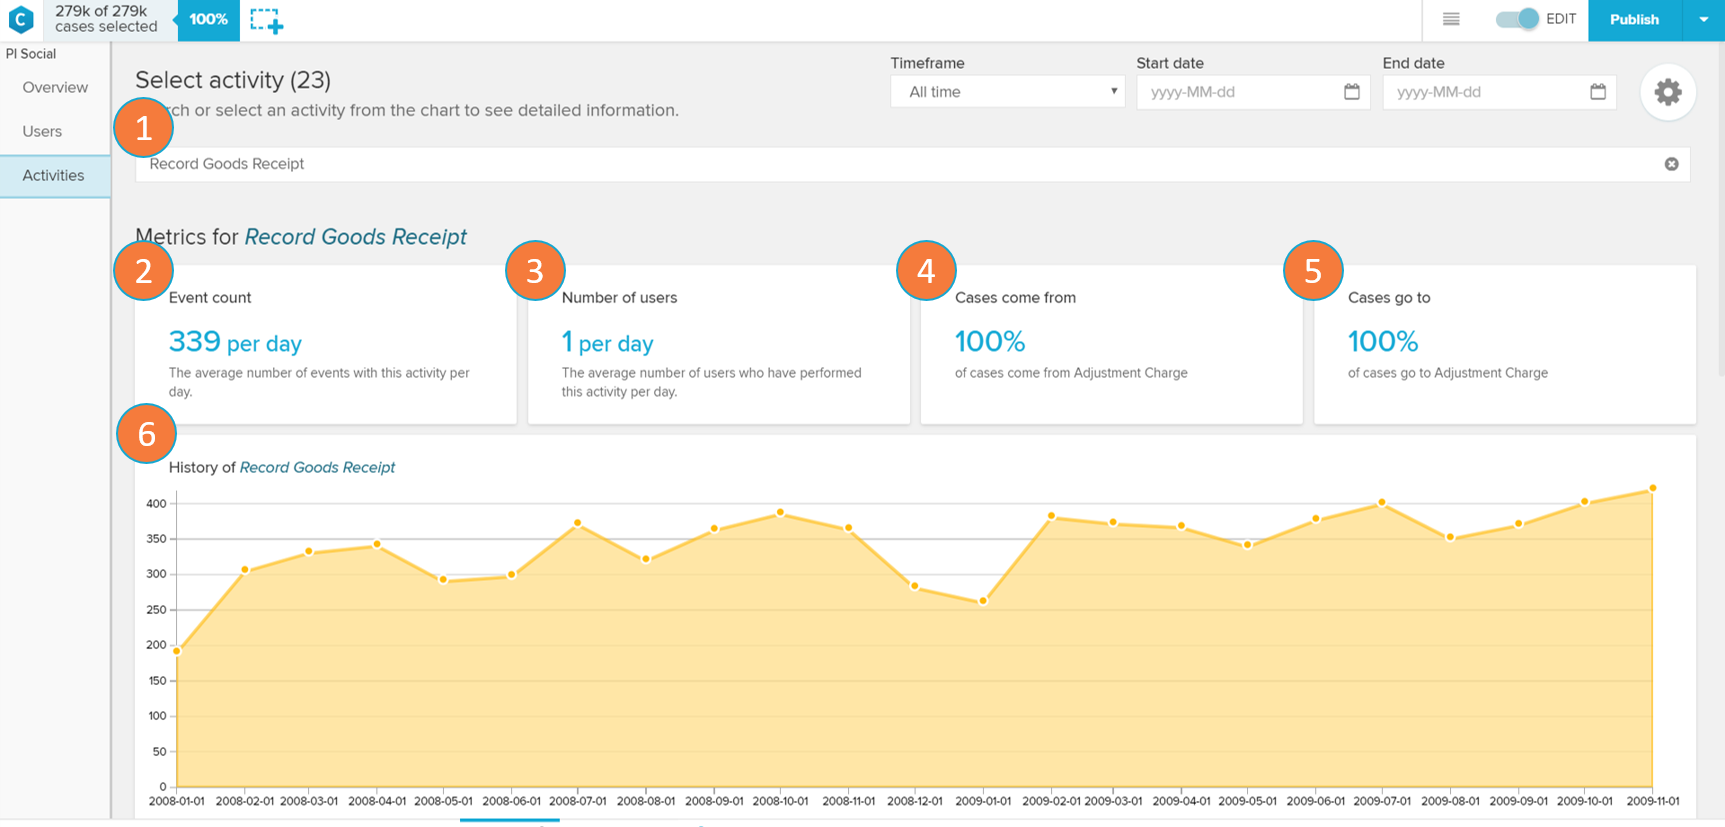
Task: Toggle the EDIT mode switch
Action: click(x=1517, y=20)
